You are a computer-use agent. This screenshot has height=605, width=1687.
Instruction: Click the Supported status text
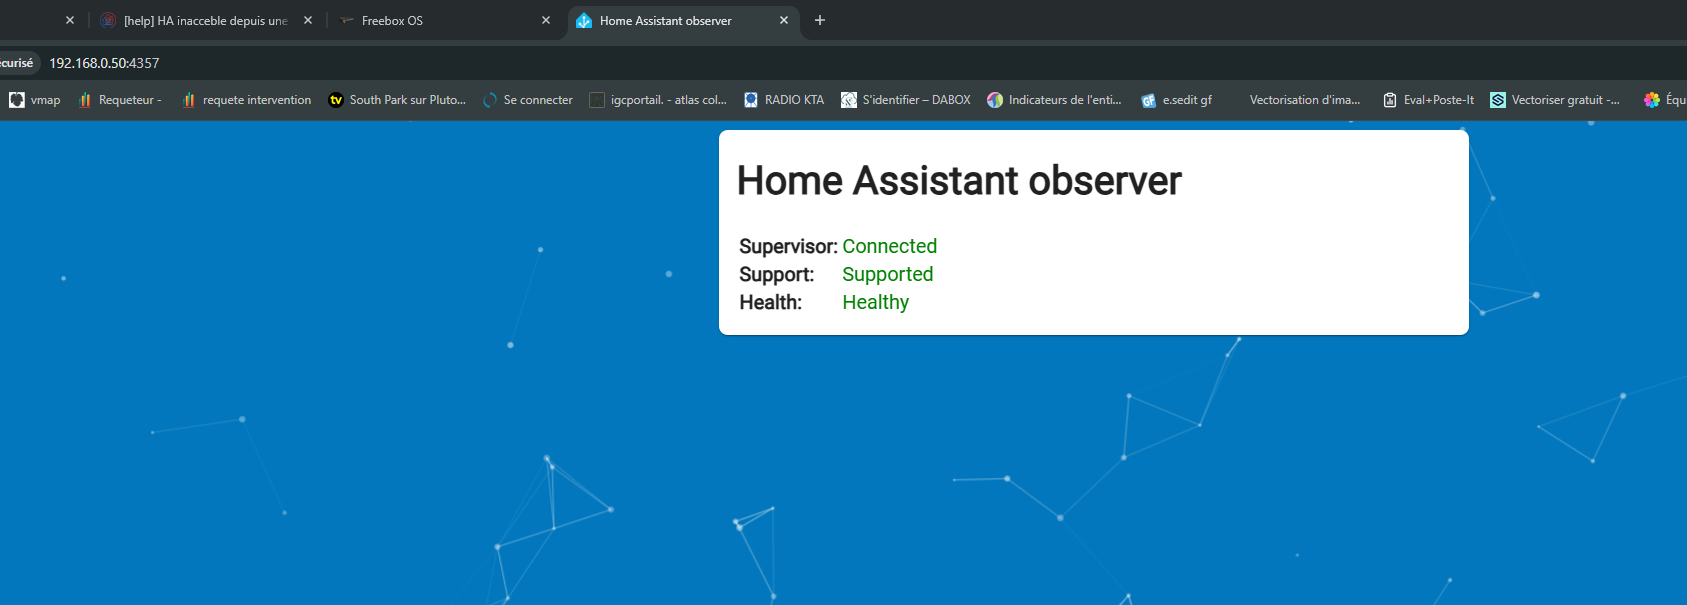click(888, 274)
